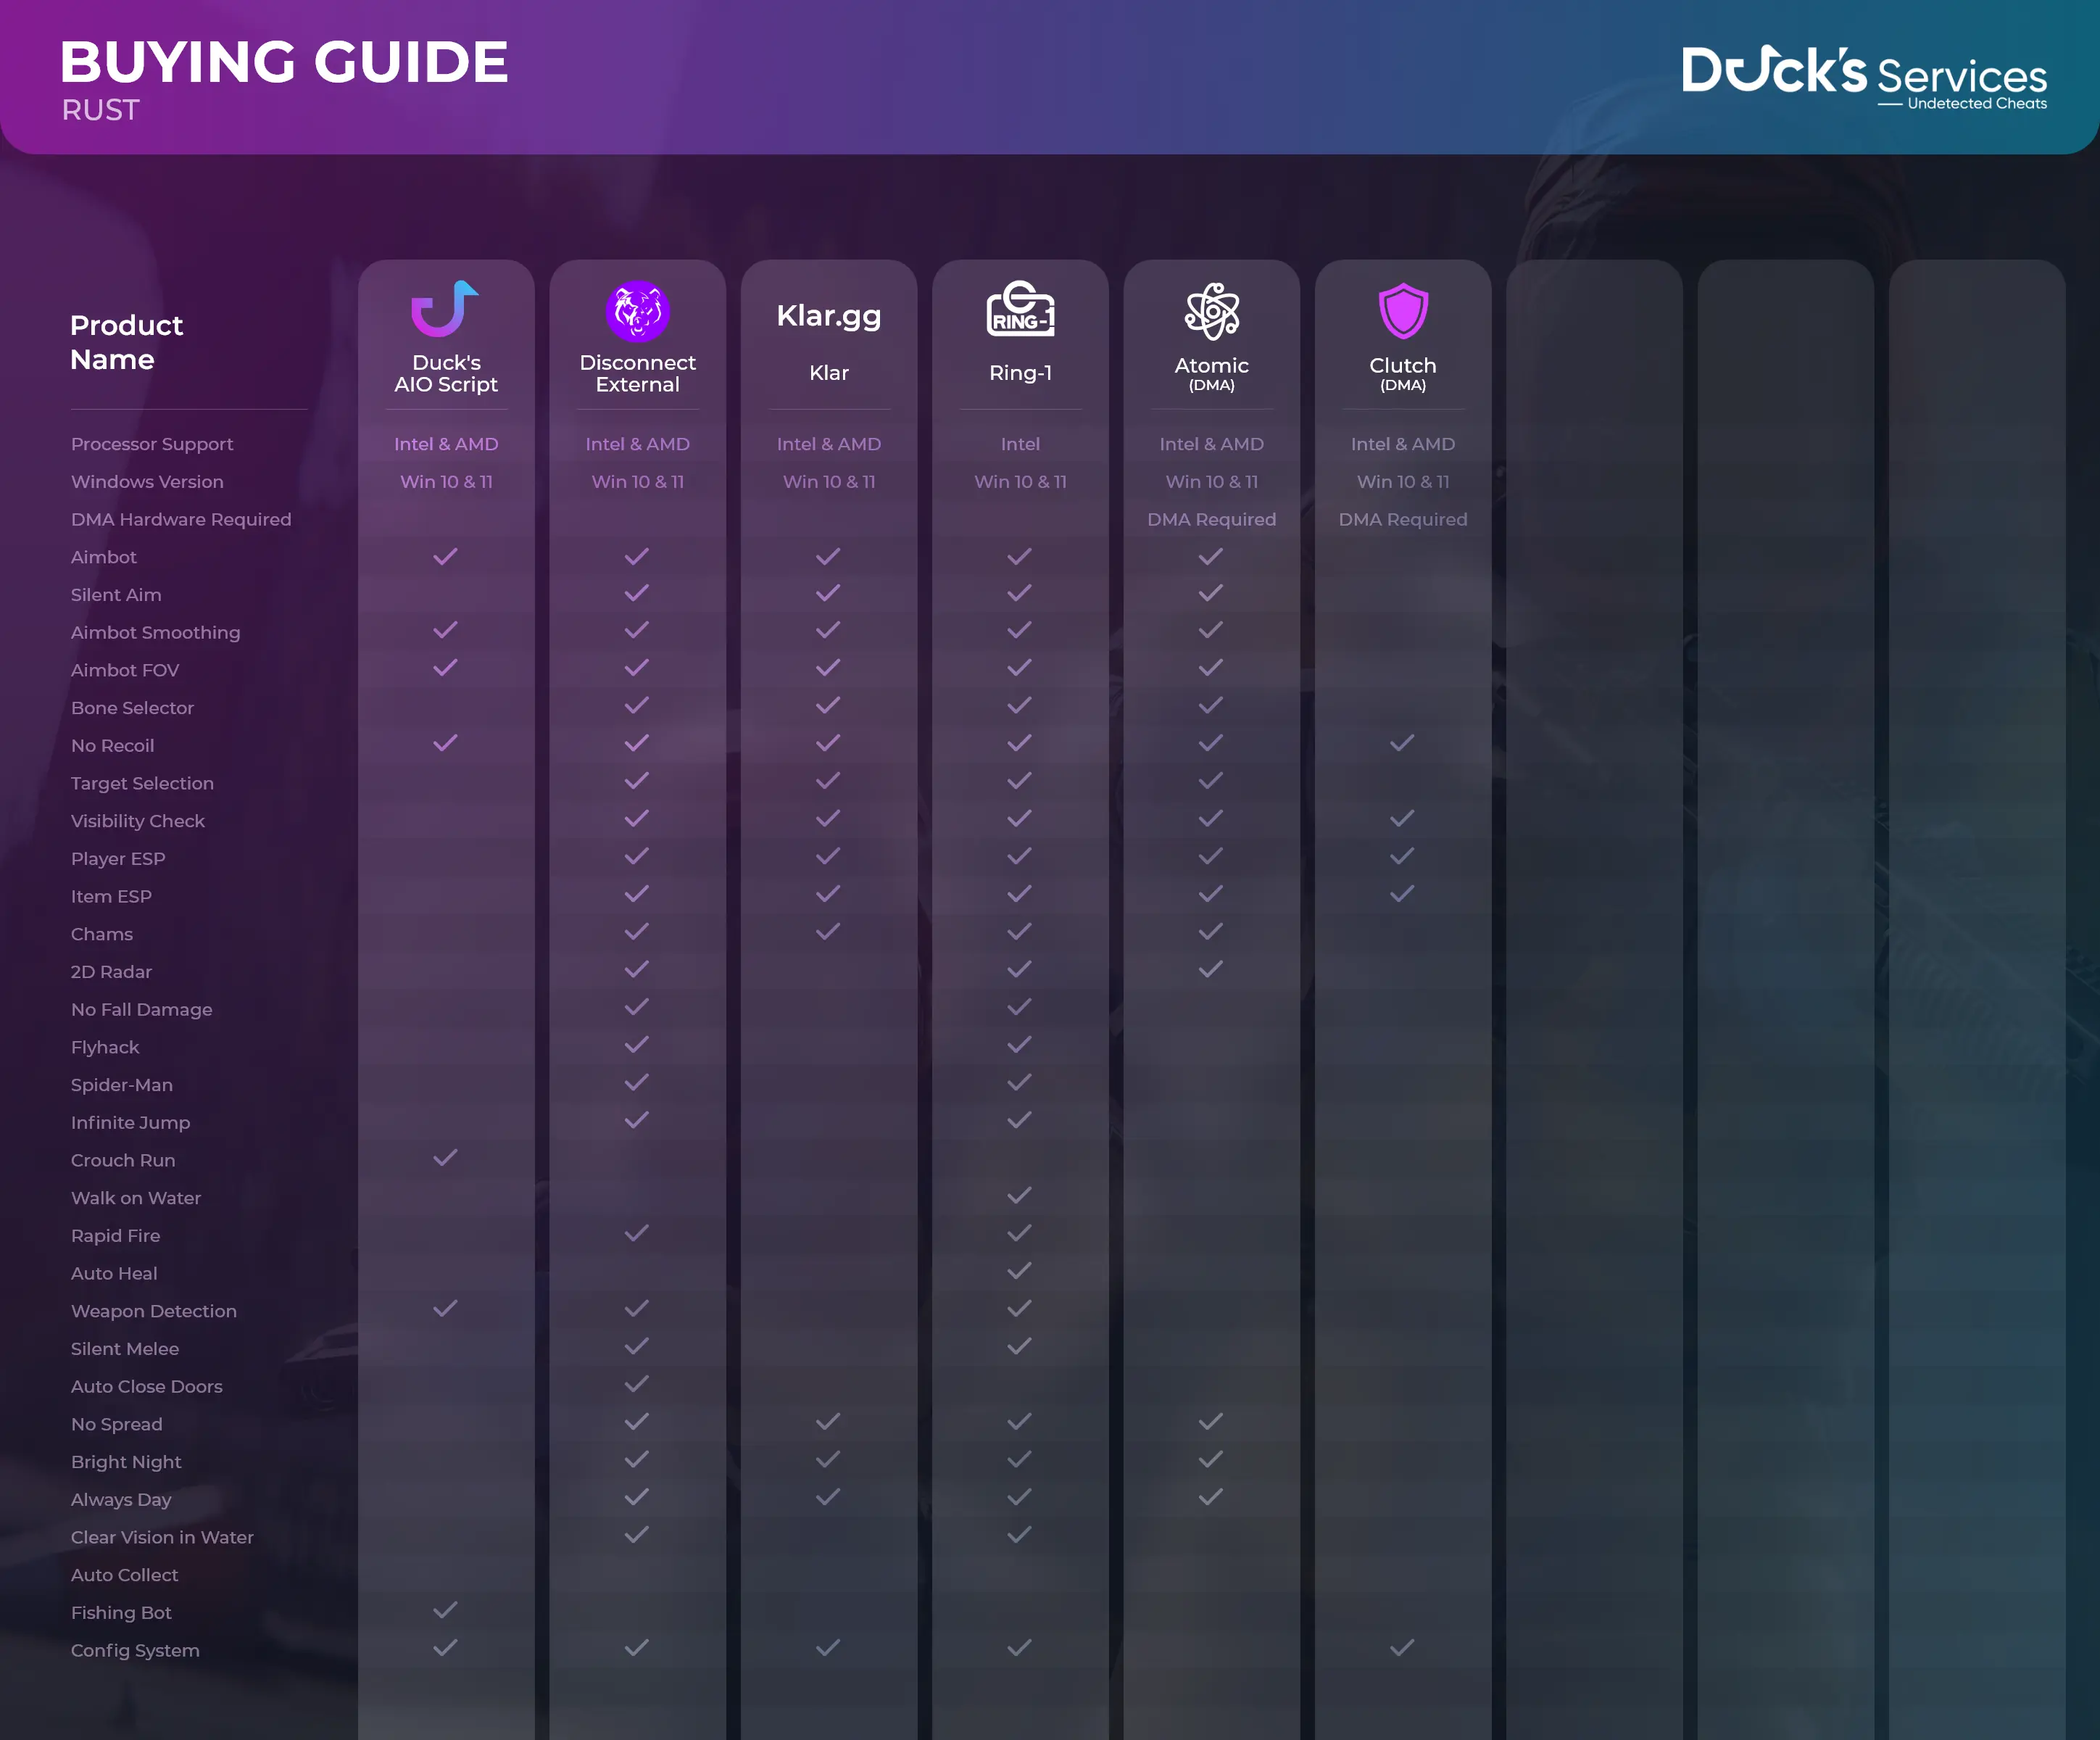Click the Undetected Cheats tagline

coord(1977,103)
